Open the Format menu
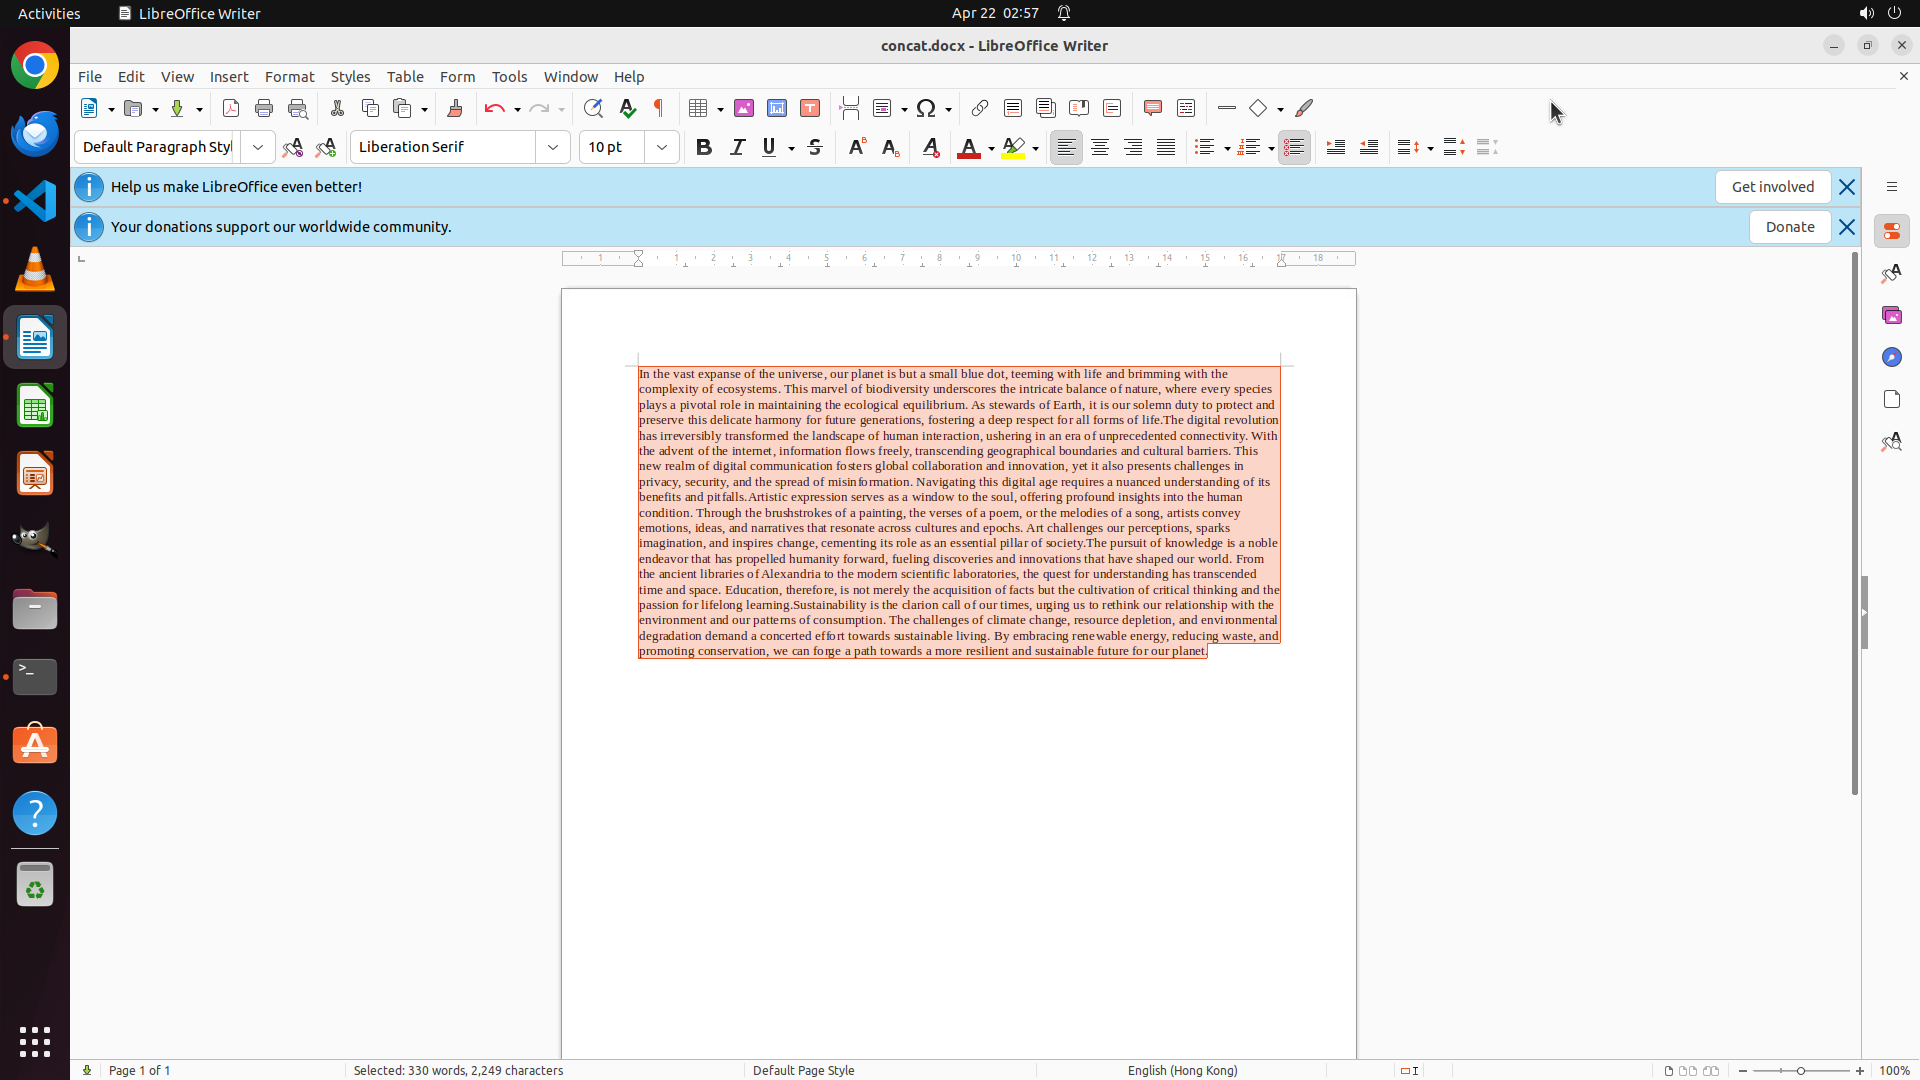Viewport: 1920px width, 1080px height. (289, 77)
